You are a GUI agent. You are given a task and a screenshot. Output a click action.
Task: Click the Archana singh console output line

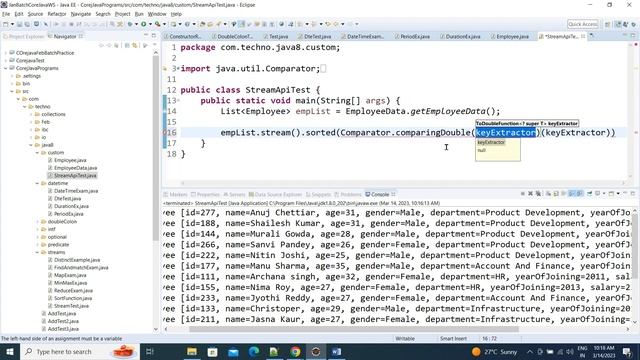pyautogui.click(x=398, y=277)
